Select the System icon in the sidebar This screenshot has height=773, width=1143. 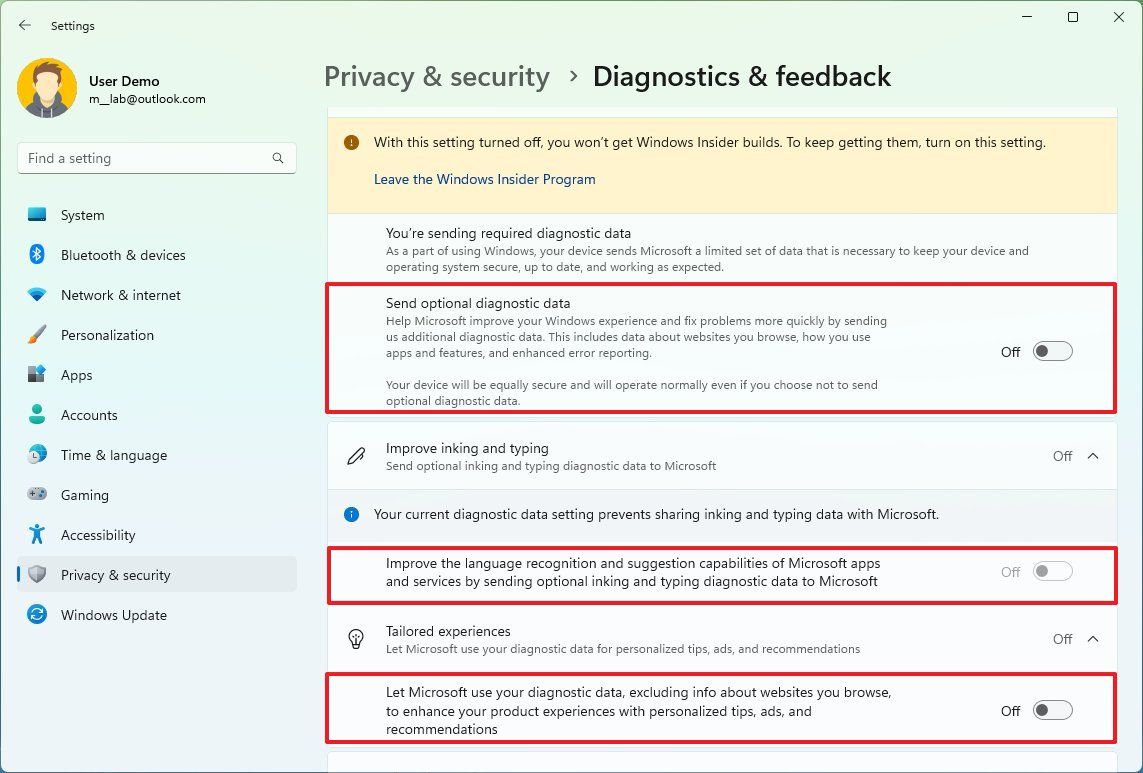37,214
